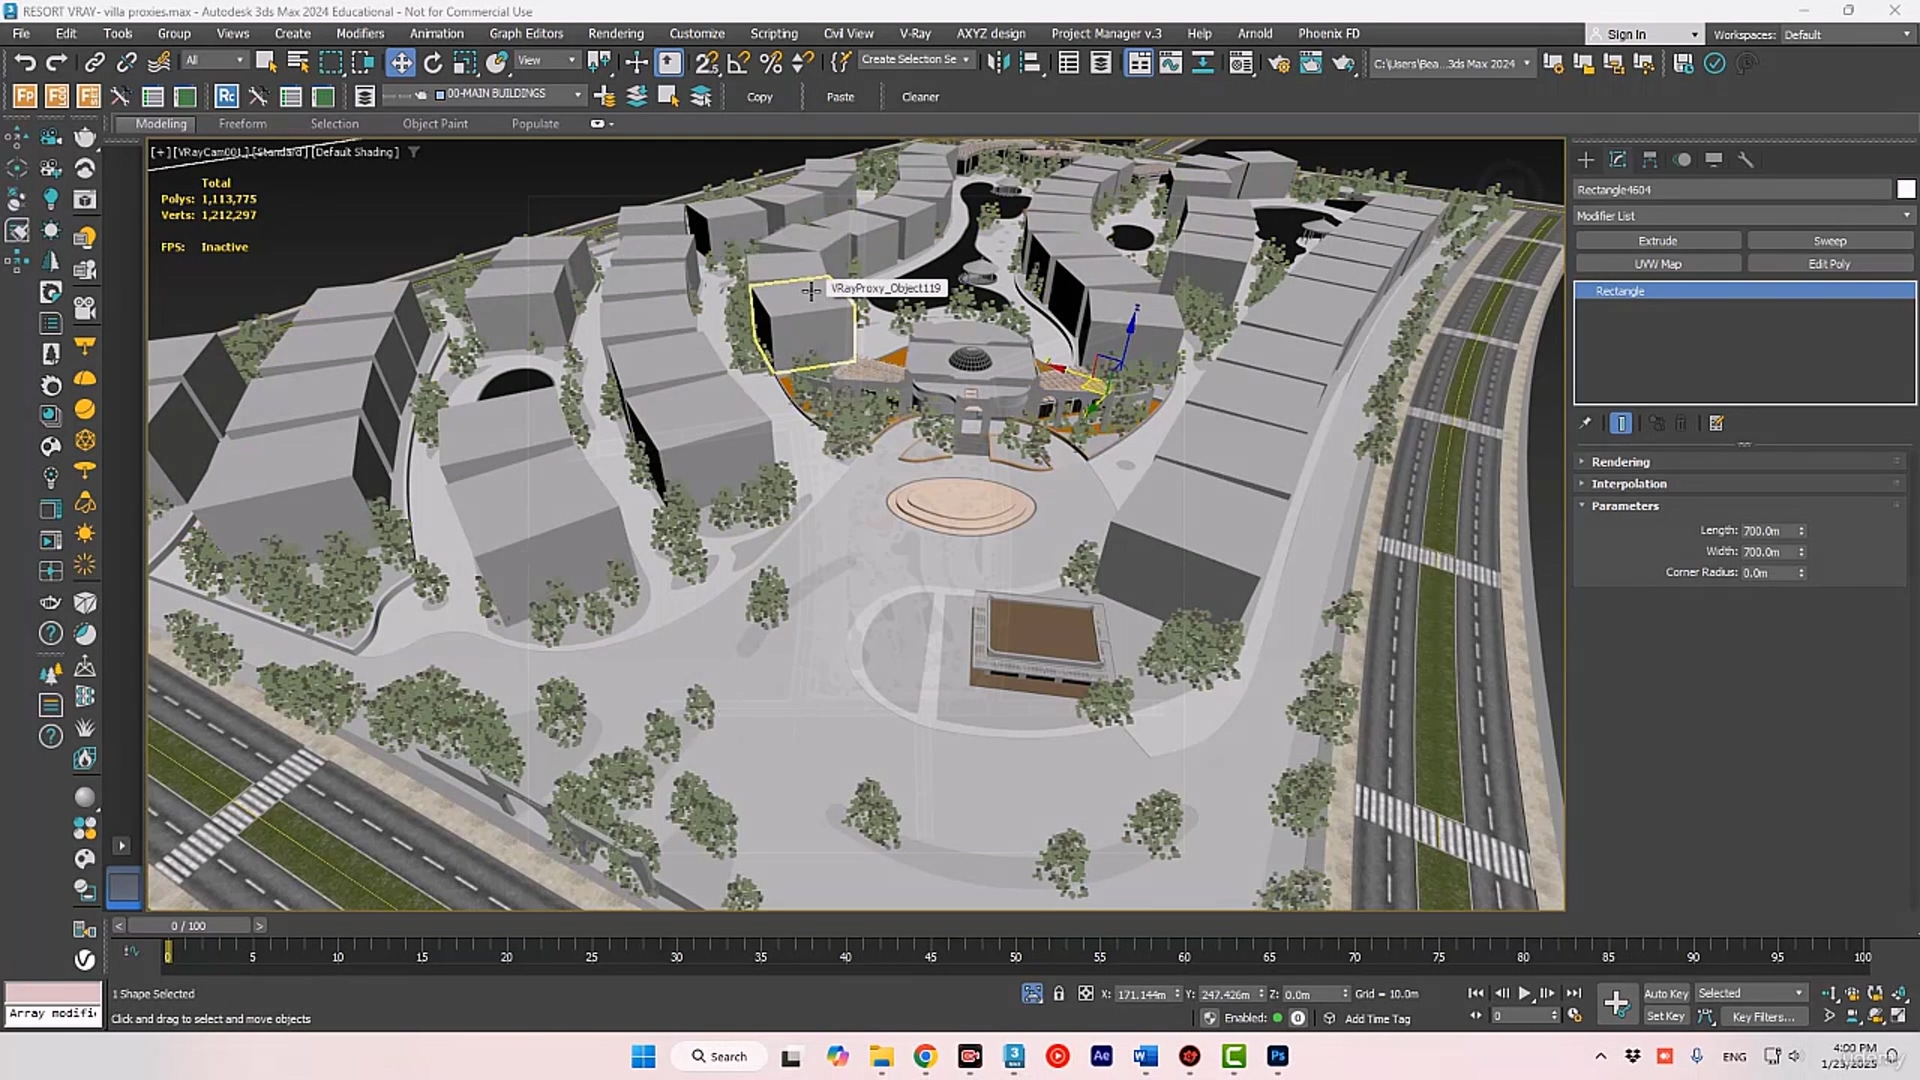Open the Rendering menu

point(615,33)
